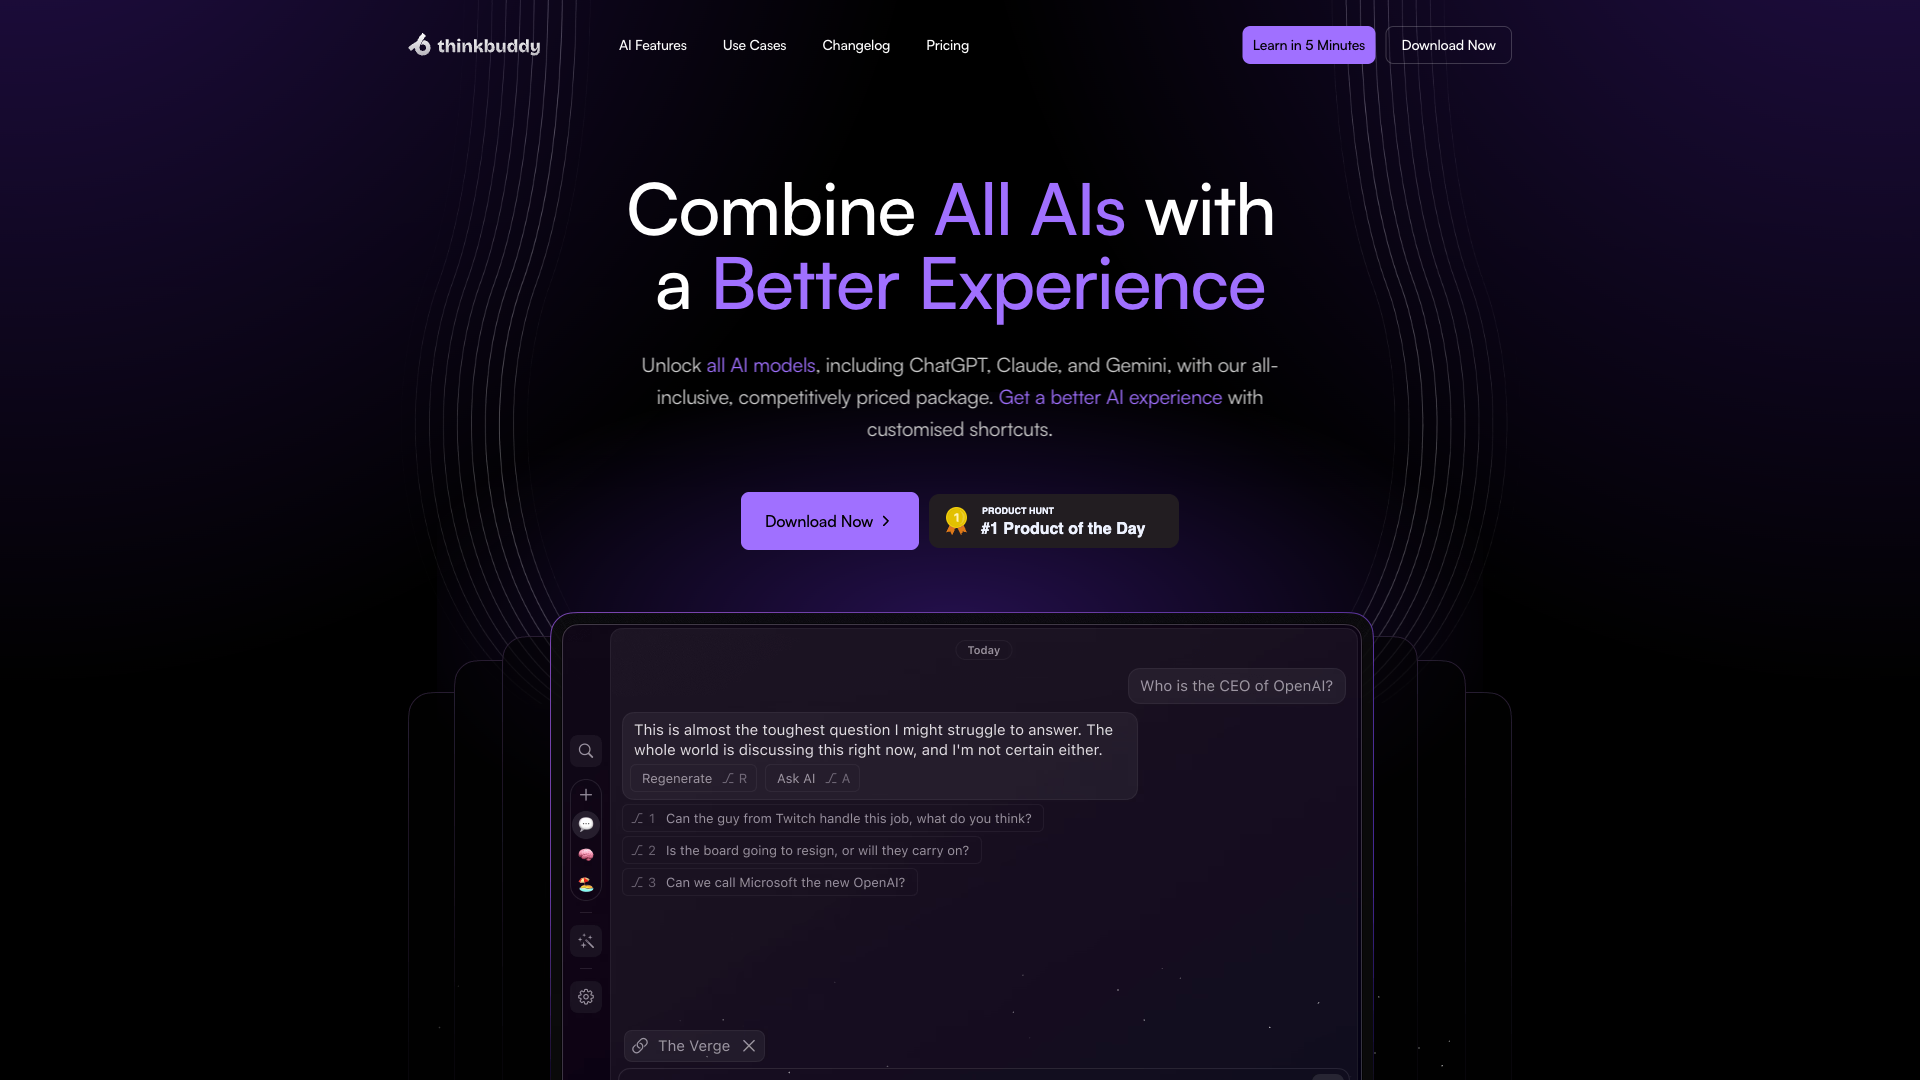This screenshot has width=1920, height=1080.
Task: Click the chat bubble icon in sidebar
Action: tap(585, 824)
